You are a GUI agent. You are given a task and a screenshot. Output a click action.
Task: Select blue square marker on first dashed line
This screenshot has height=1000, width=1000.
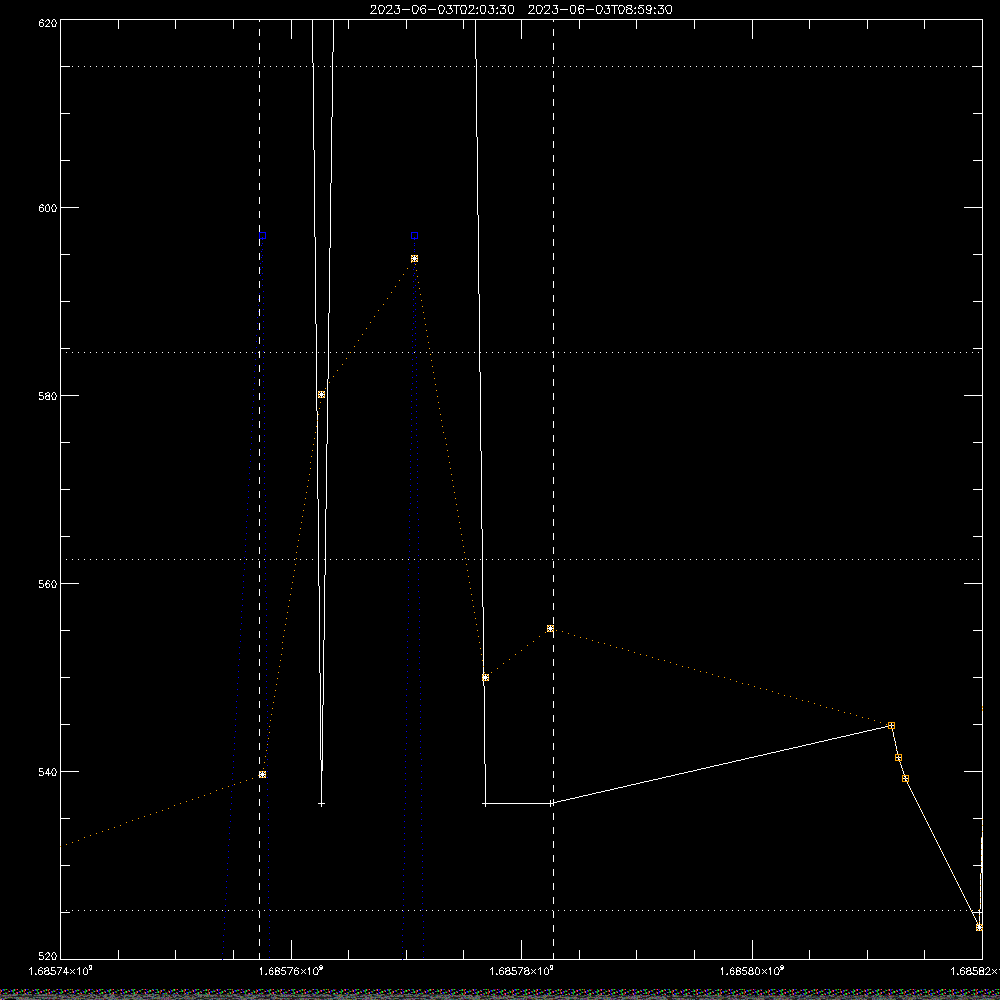click(x=262, y=236)
